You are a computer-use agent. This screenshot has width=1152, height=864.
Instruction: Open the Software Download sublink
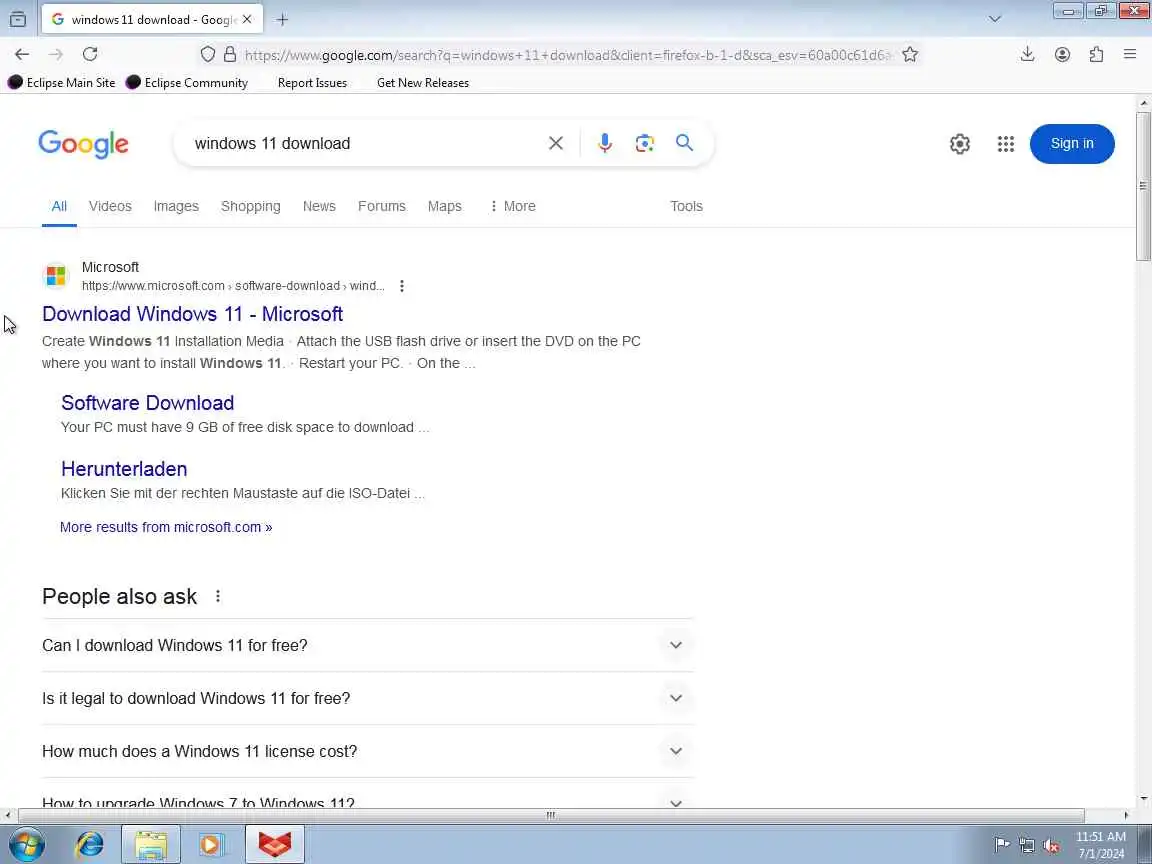point(148,403)
